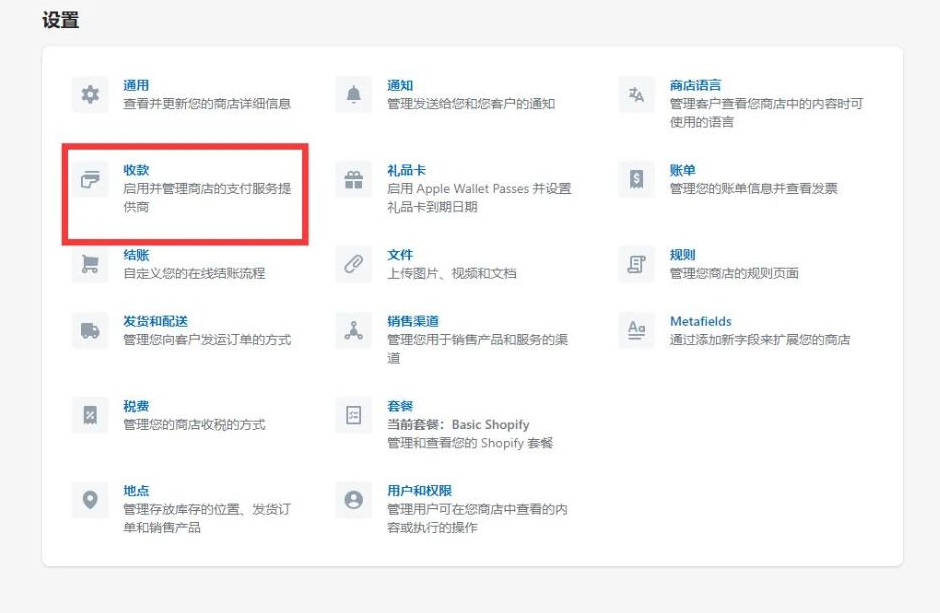Select the 用户和权限 person icon
The height and width of the screenshot is (613, 940).
point(352,497)
